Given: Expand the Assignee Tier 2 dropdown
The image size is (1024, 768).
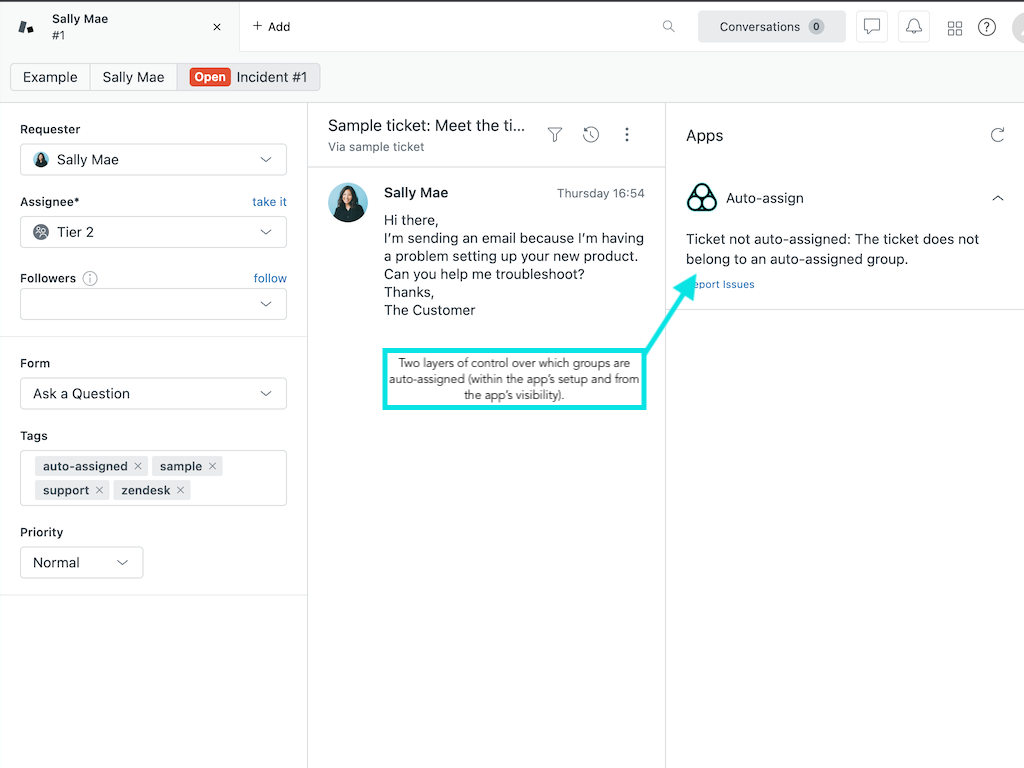Looking at the screenshot, I should click(x=153, y=232).
